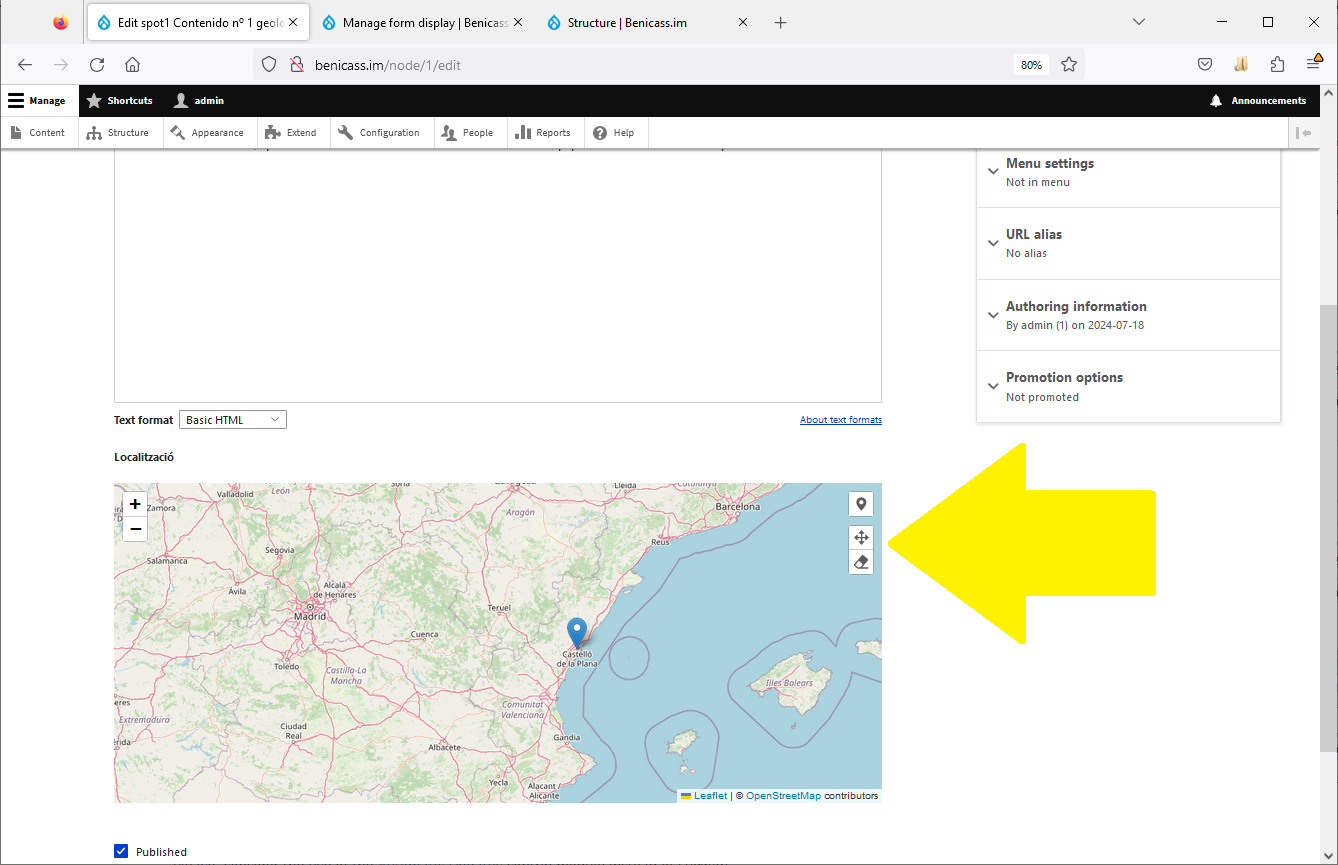Switch to the 'Manage form display' tab

pos(422,22)
